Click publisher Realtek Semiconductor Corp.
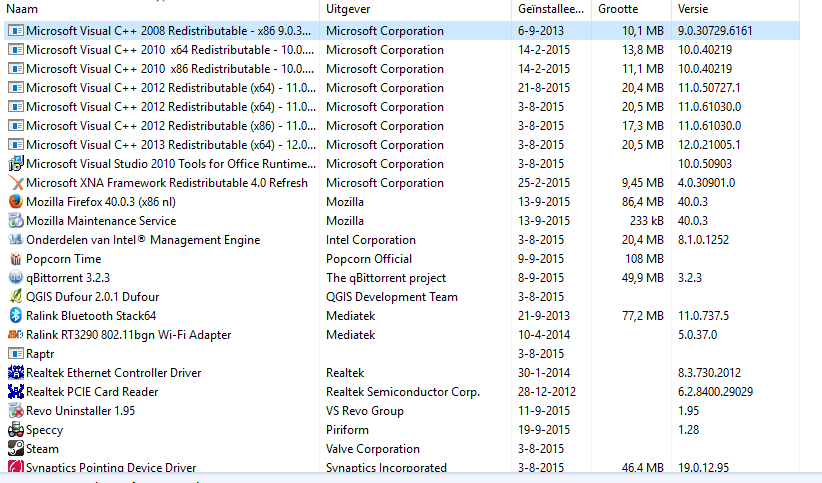 [x=403, y=392]
